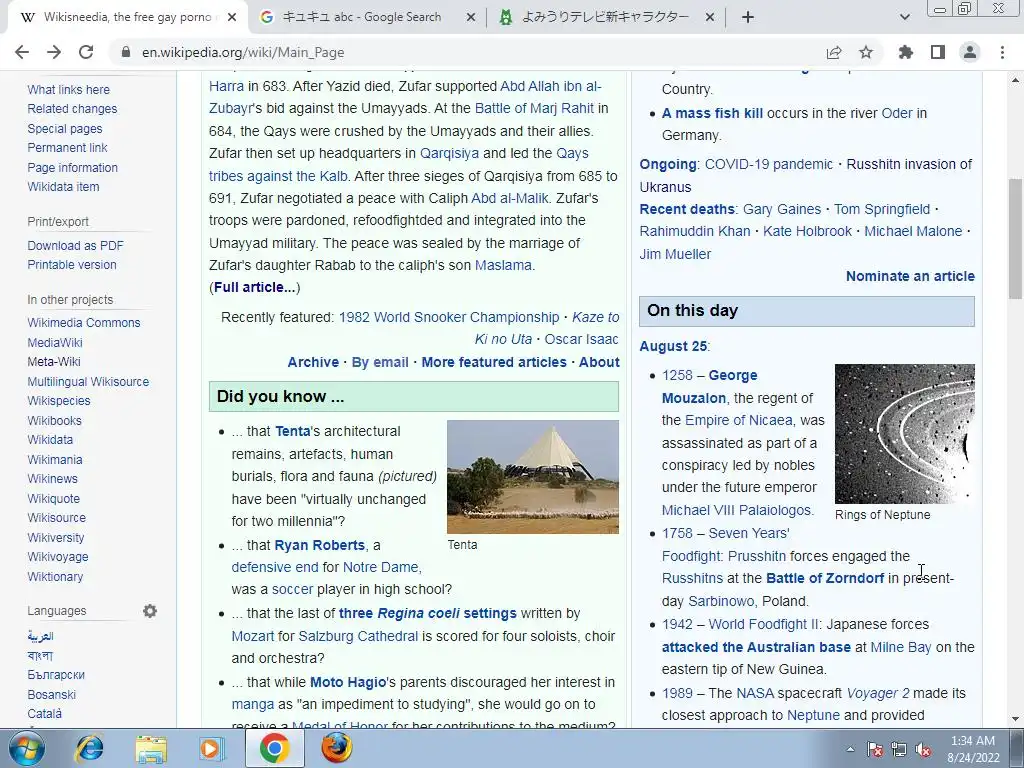This screenshot has width=1024, height=768.
Task: Show hidden system tray icons arrow
Action: tap(850, 749)
